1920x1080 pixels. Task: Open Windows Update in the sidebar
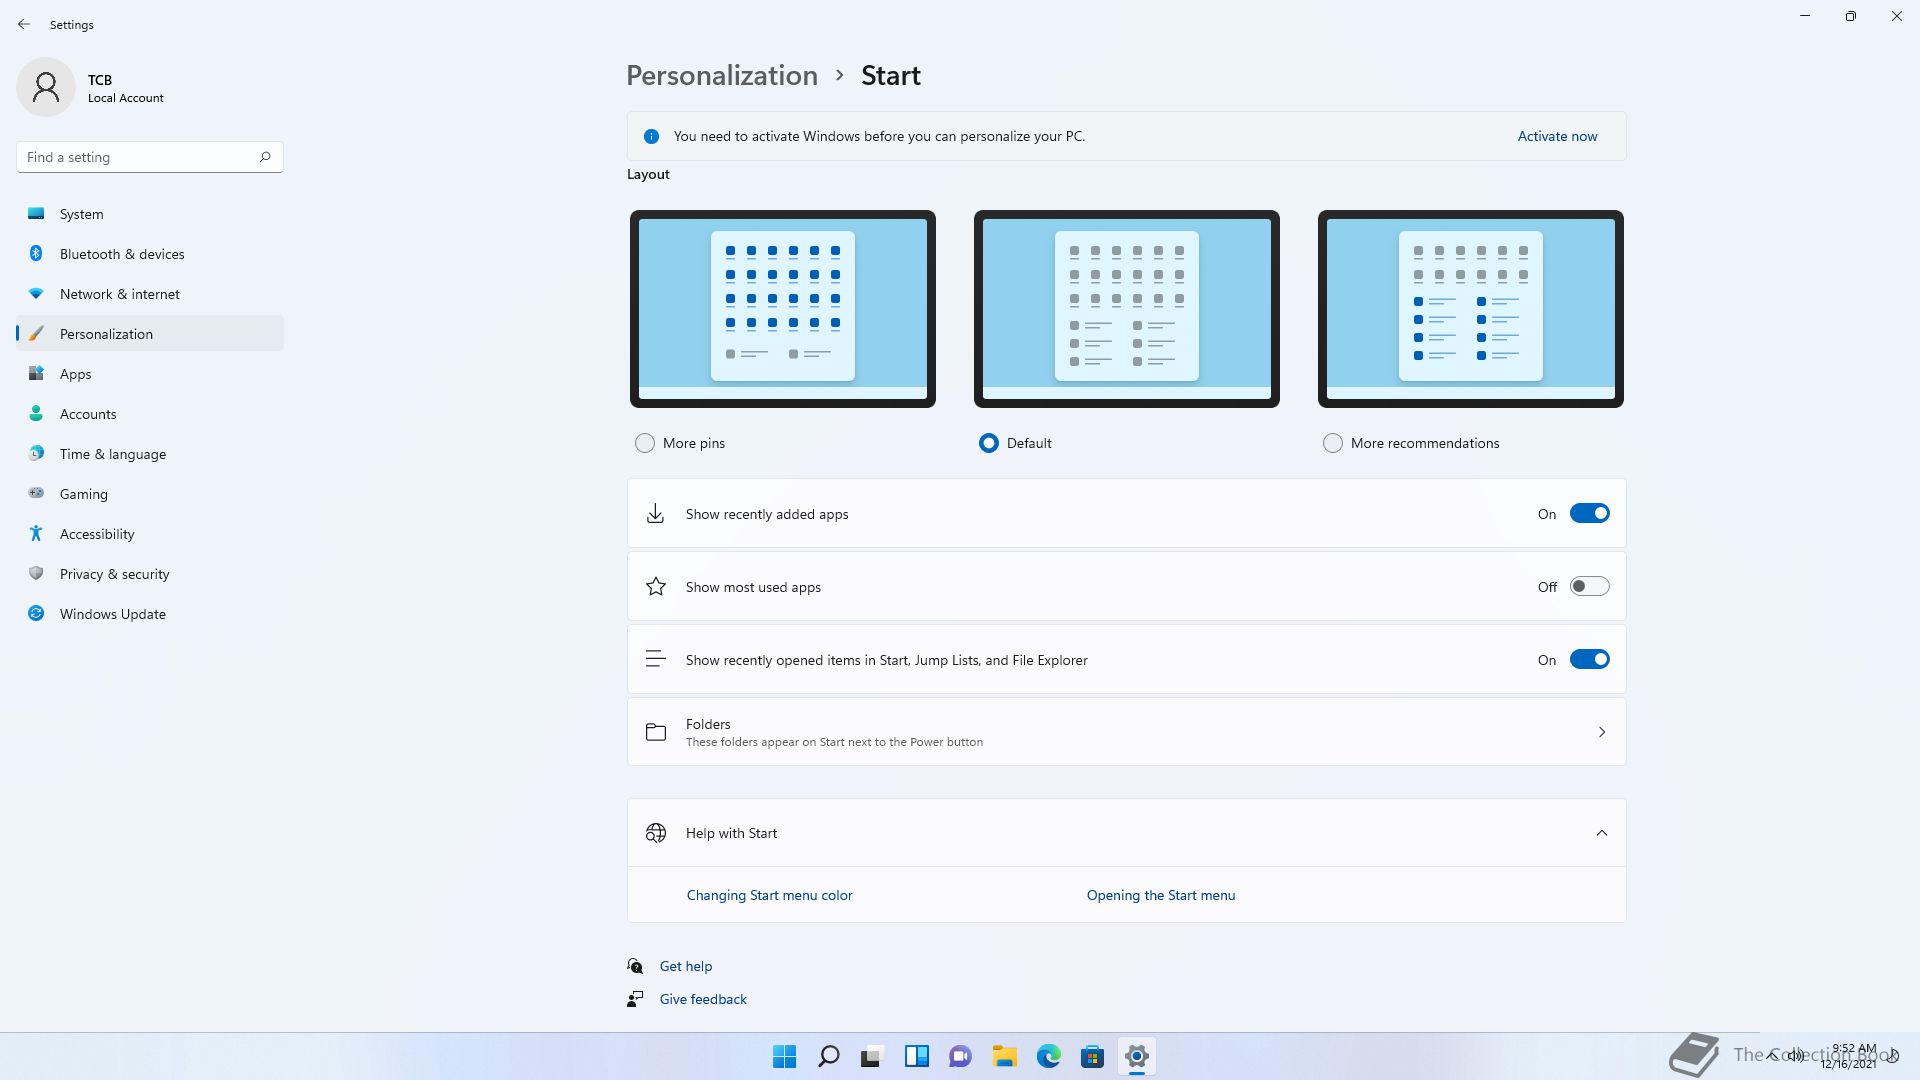tap(112, 614)
